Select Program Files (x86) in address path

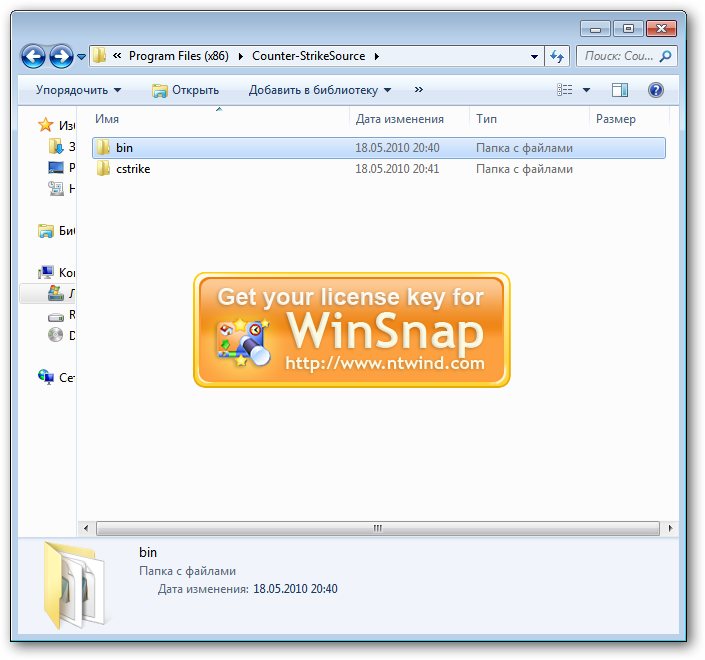(x=178, y=56)
